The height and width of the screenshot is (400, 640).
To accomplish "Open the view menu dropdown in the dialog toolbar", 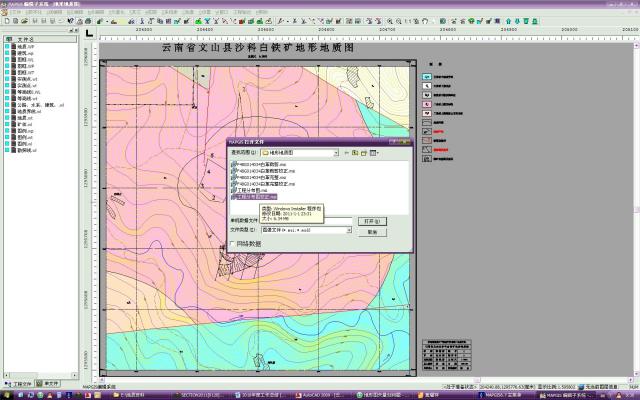I will point(377,153).
